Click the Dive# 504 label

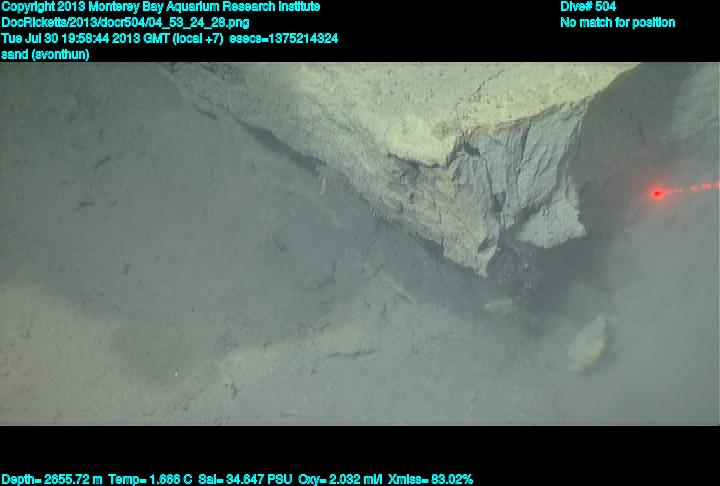(588, 7)
